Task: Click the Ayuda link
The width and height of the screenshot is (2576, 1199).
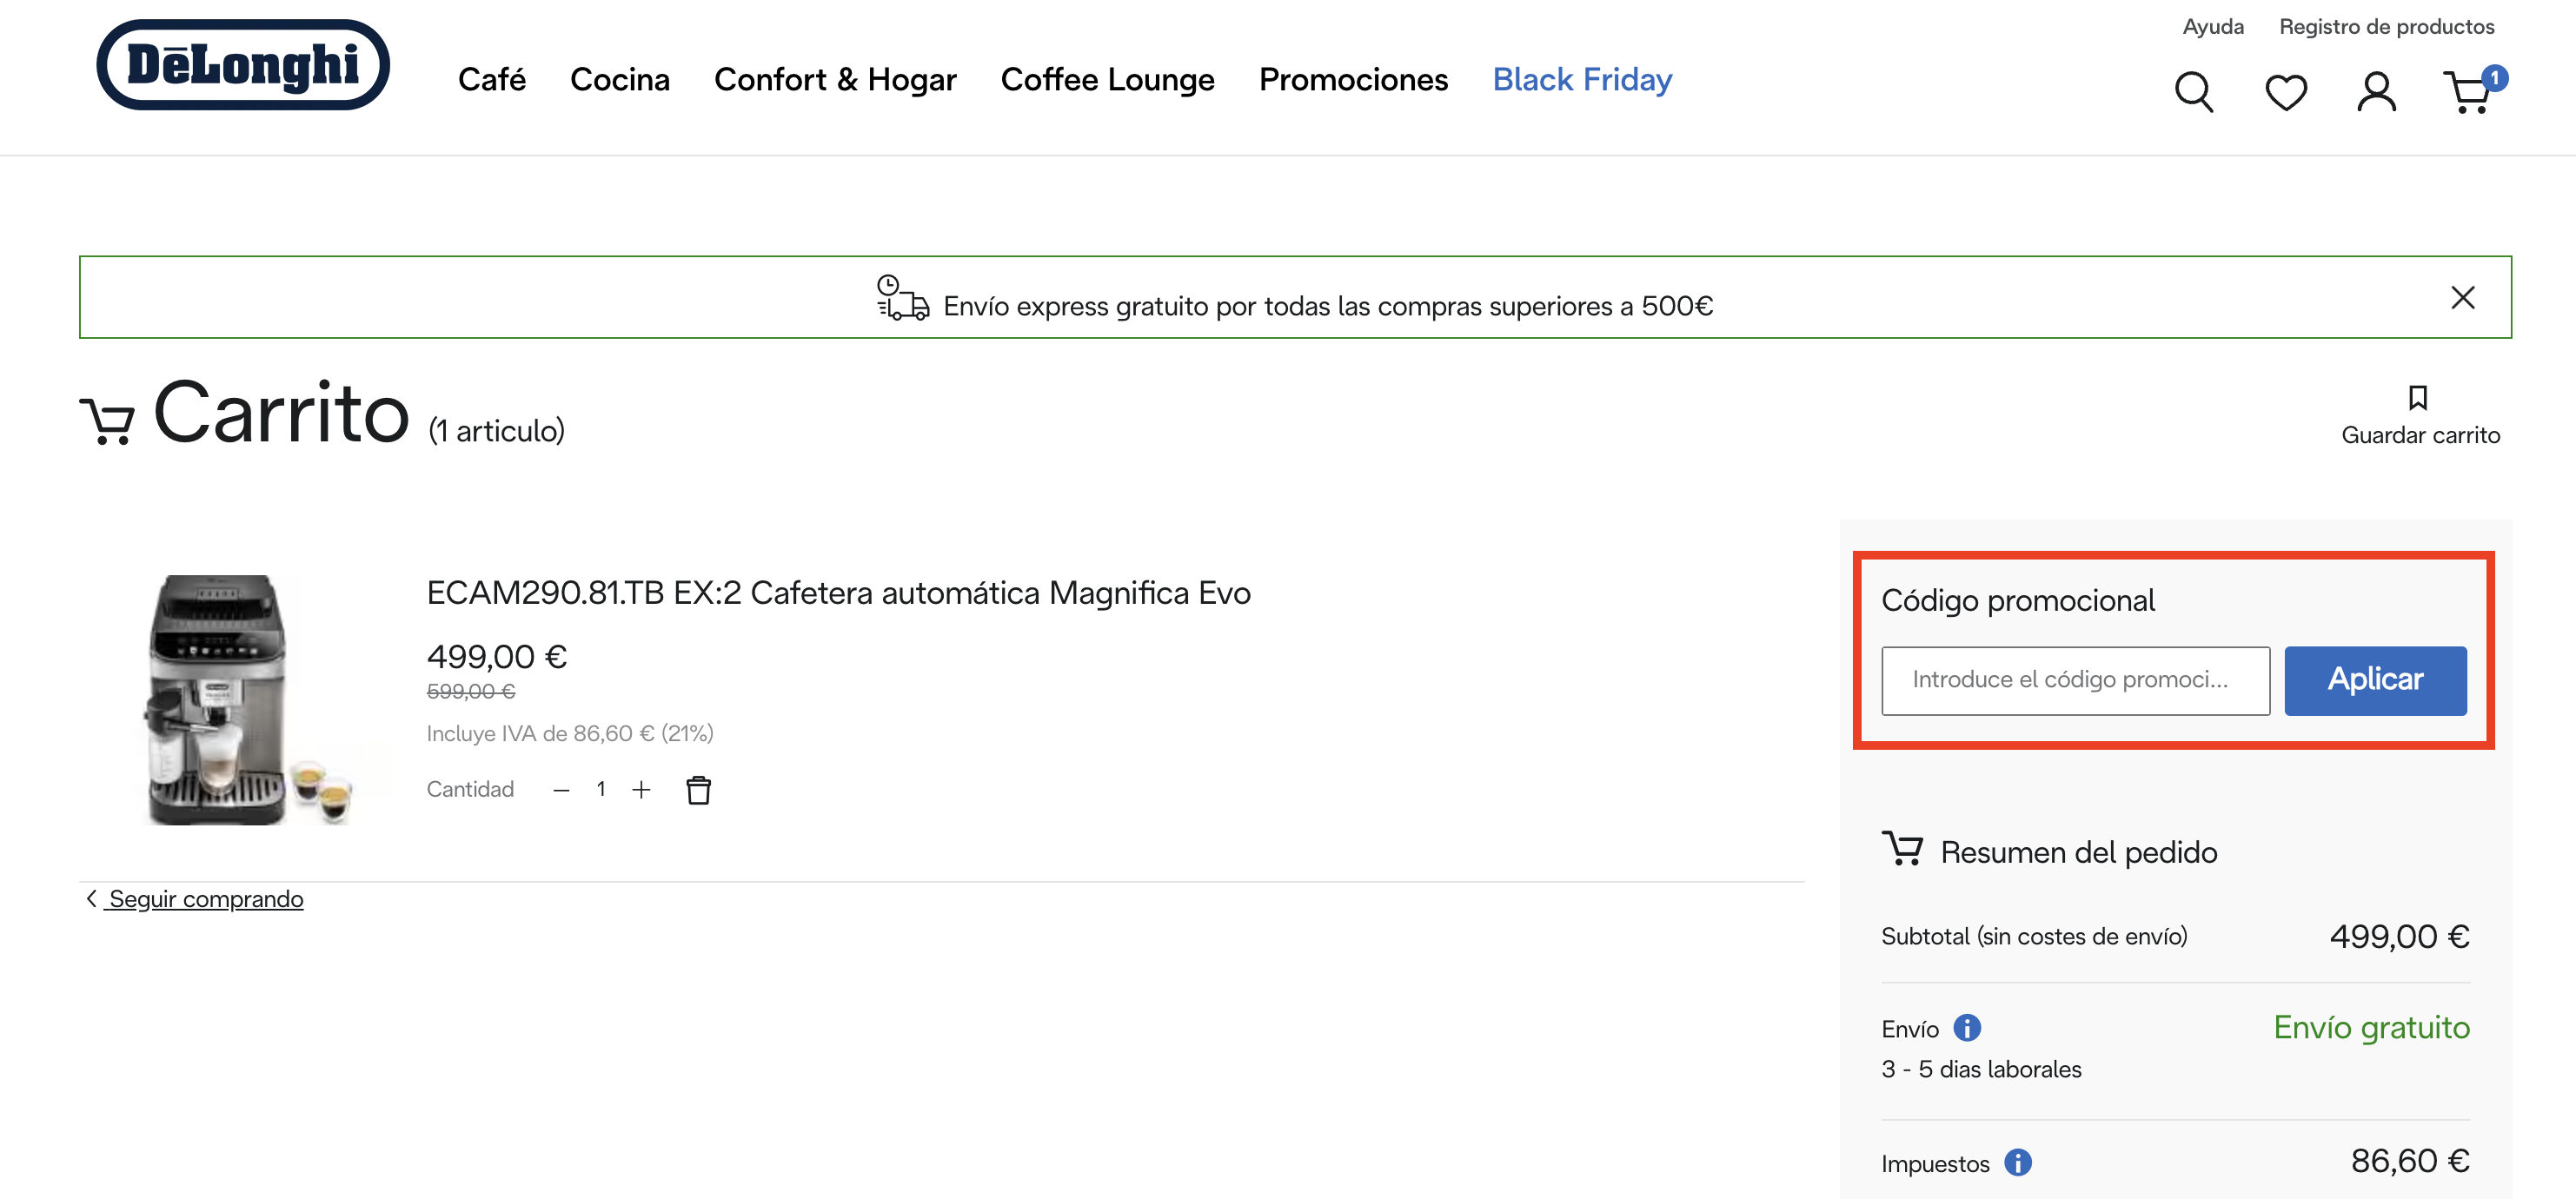Action: 2213,27
